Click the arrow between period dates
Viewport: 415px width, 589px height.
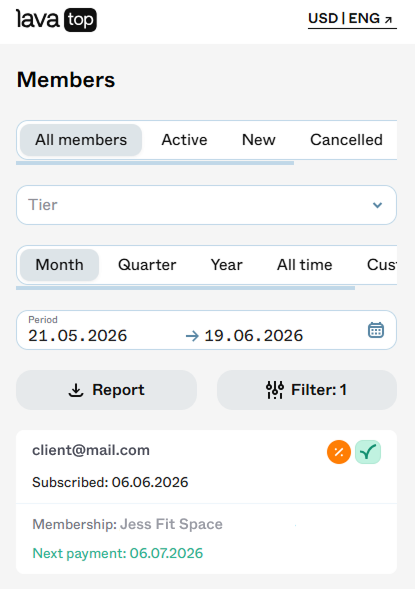(x=192, y=335)
